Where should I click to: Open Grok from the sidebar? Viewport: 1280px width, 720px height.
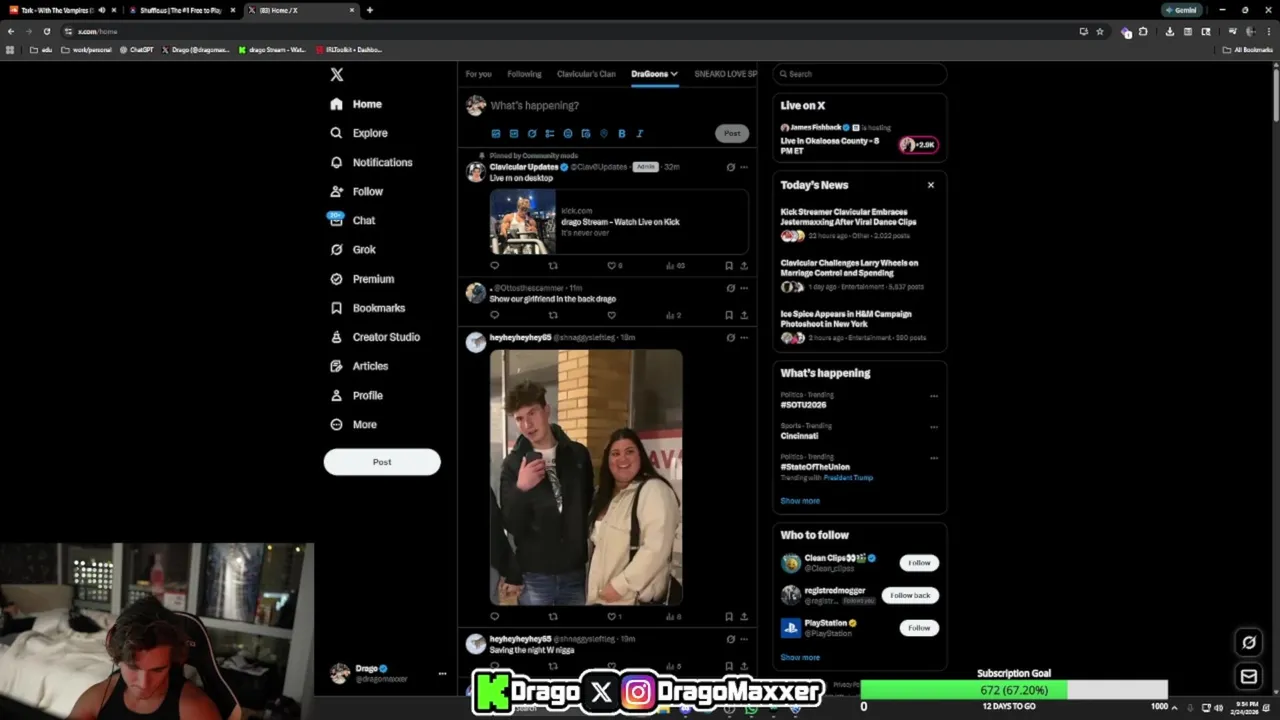point(353,249)
